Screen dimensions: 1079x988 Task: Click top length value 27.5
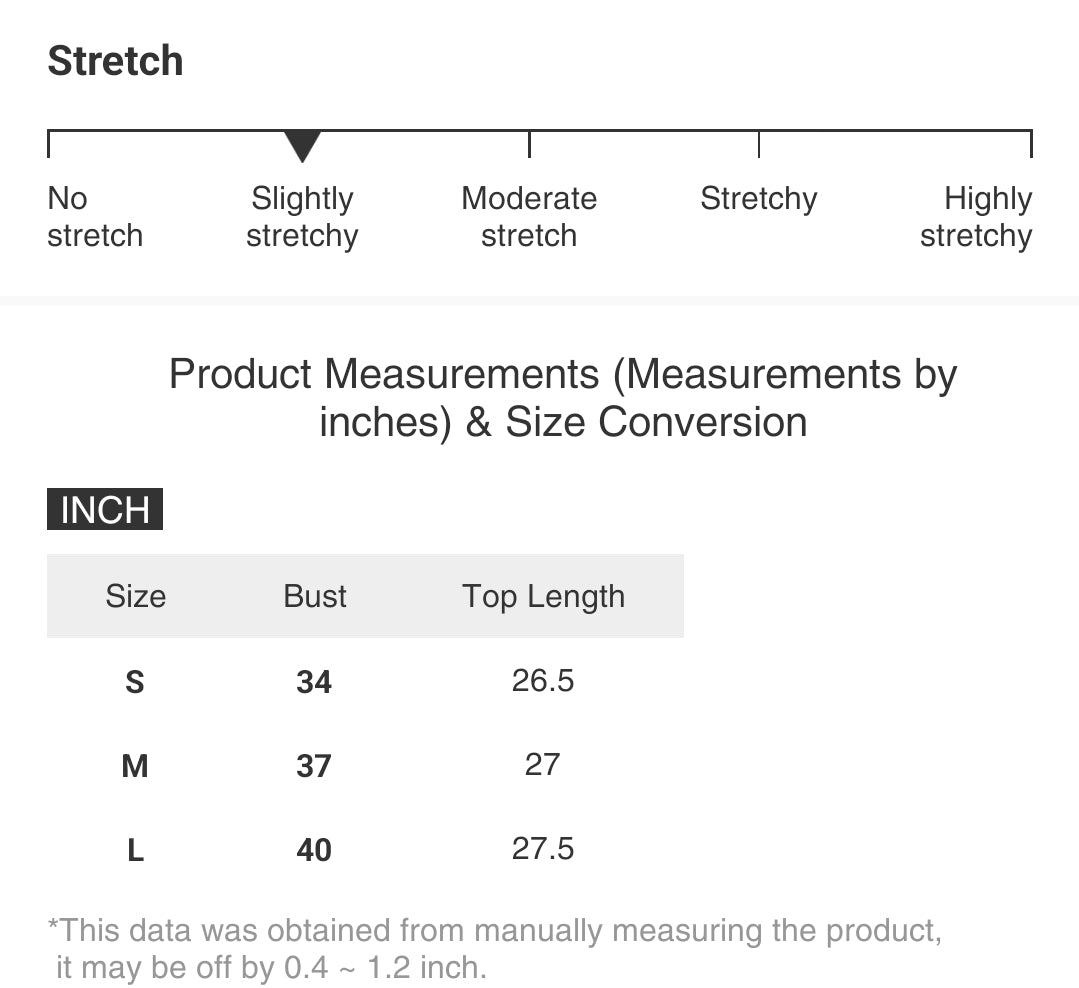[543, 849]
